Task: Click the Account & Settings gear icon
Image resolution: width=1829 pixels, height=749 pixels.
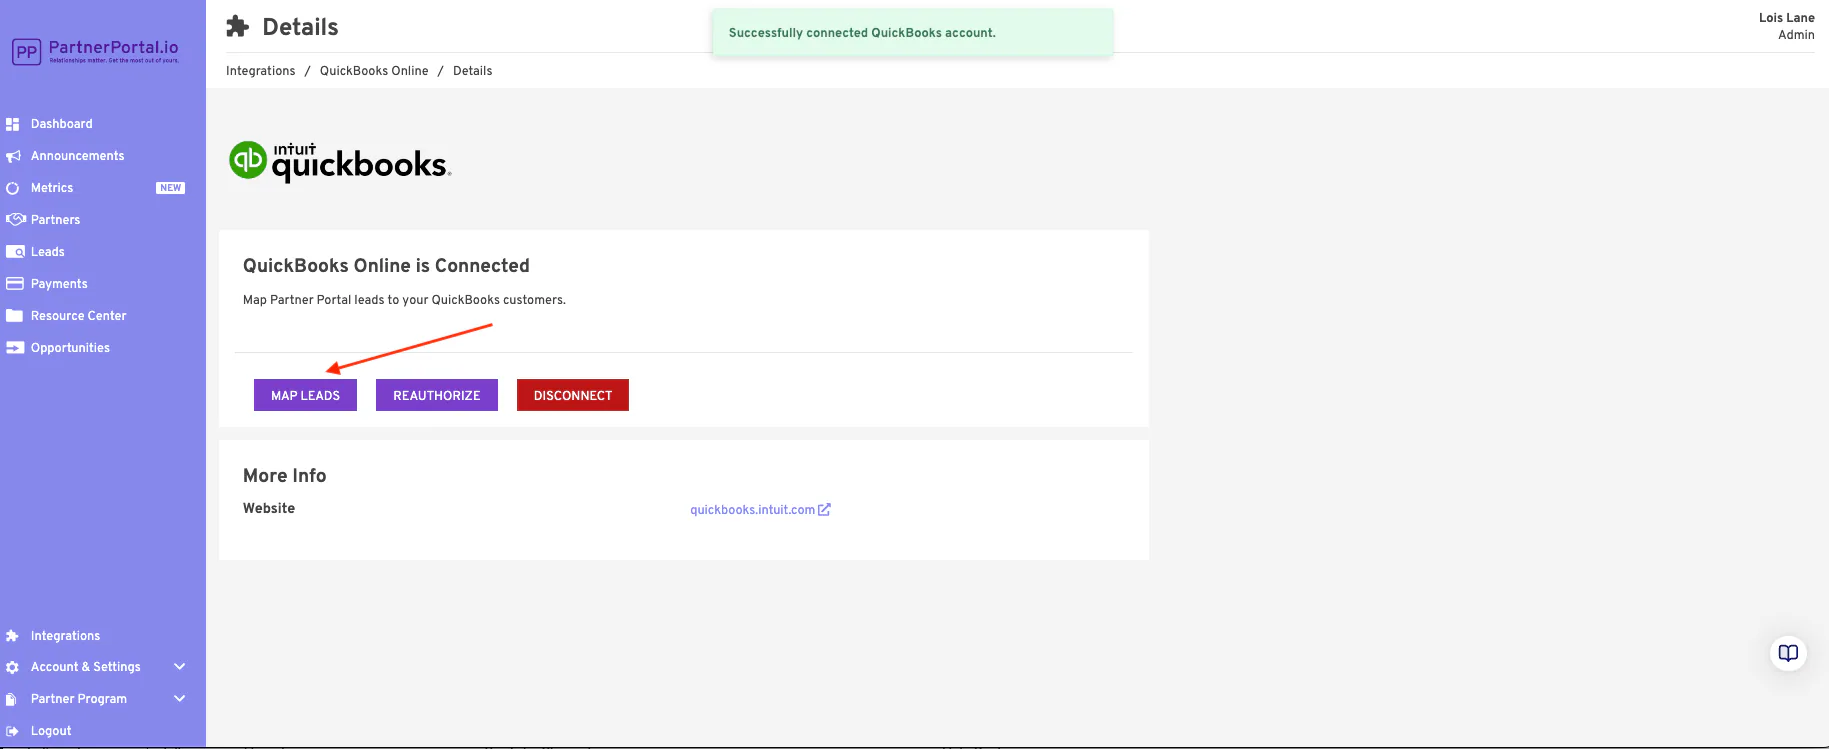Action: [x=13, y=667]
